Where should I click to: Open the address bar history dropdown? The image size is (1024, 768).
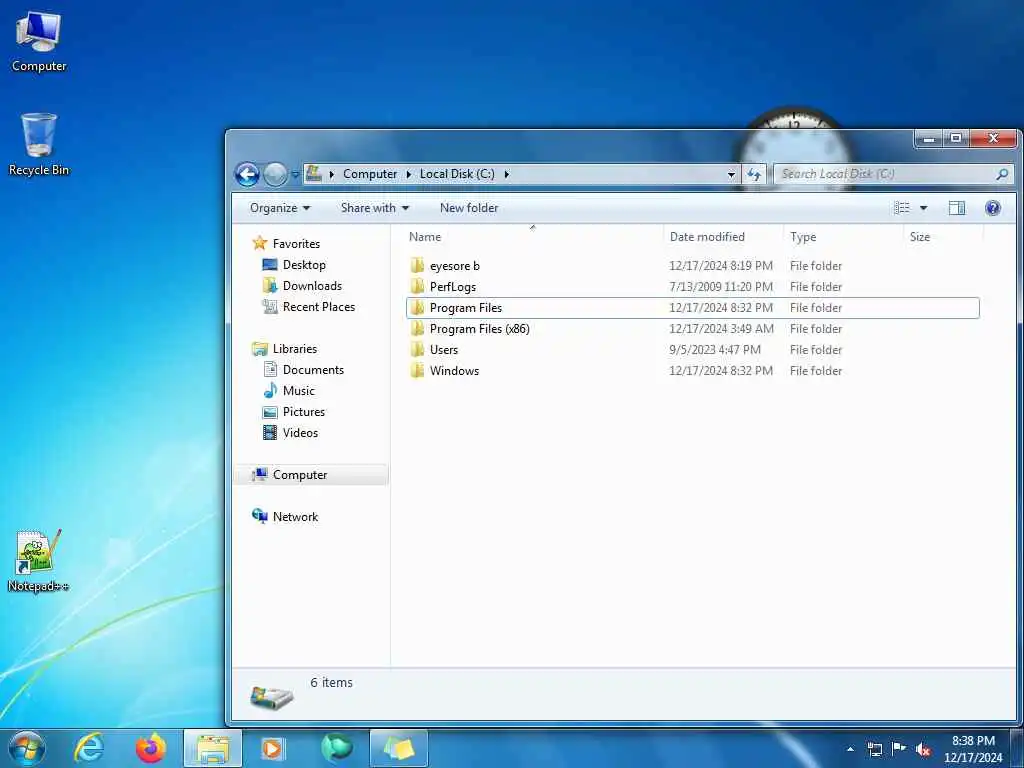[731, 174]
